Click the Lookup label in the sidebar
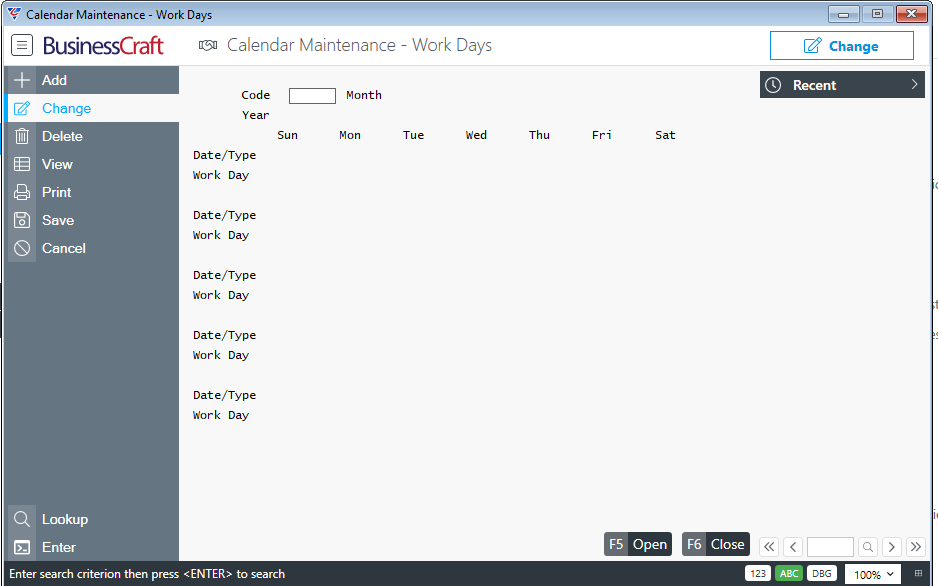Image resolution: width=938 pixels, height=586 pixels. coord(65,519)
